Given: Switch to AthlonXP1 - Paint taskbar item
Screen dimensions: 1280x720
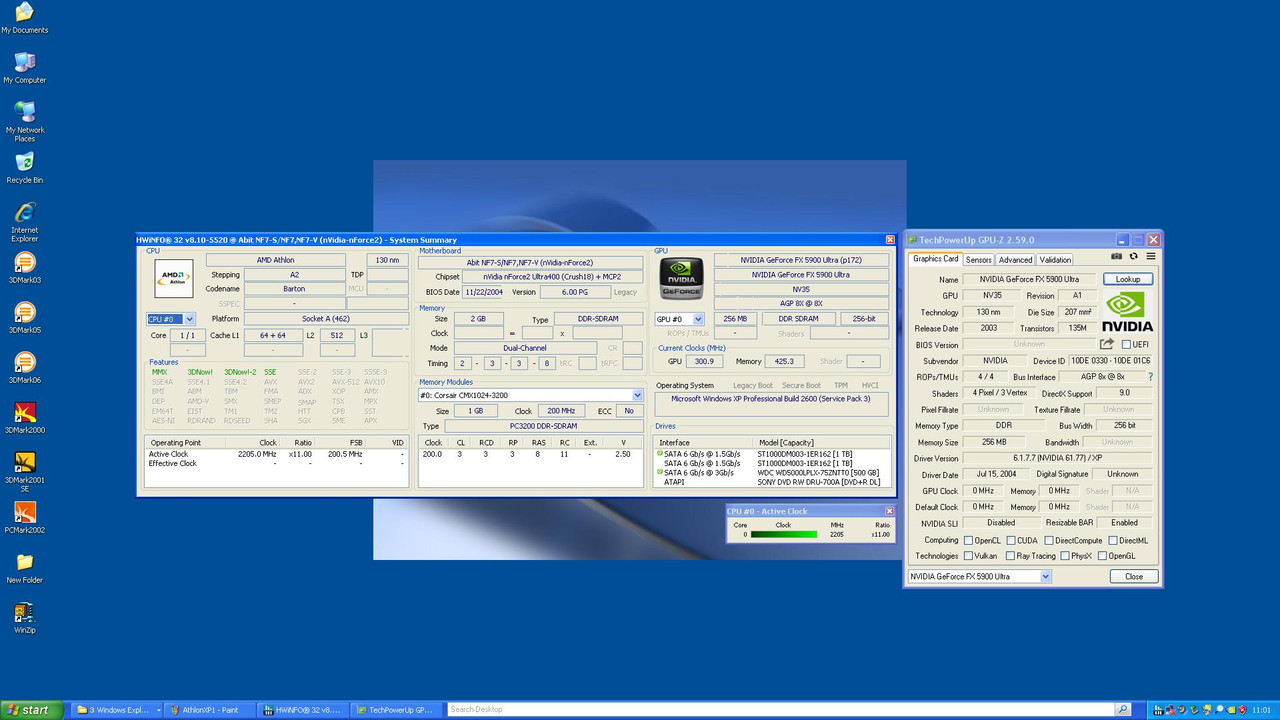Looking at the screenshot, I should (209, 710).
